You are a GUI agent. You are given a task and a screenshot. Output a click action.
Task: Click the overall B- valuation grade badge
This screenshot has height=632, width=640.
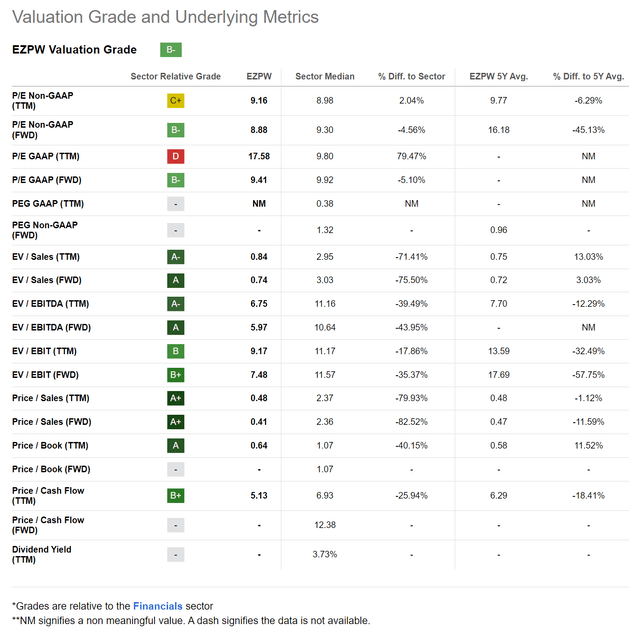[171, 50]
